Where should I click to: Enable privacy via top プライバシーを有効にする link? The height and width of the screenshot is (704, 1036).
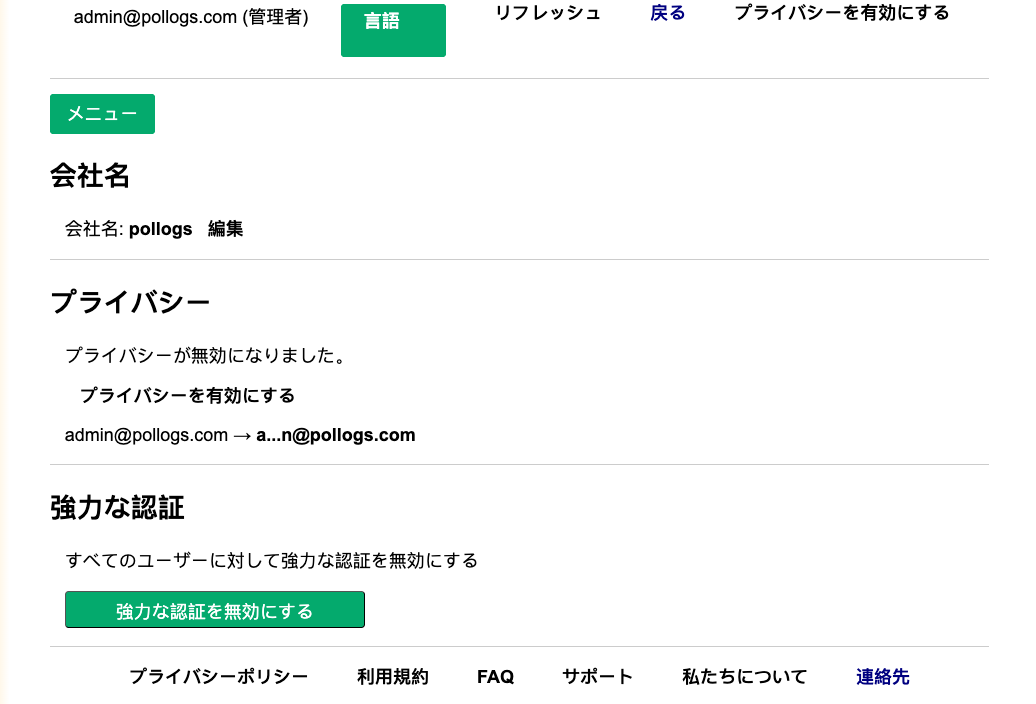point(842,13)
